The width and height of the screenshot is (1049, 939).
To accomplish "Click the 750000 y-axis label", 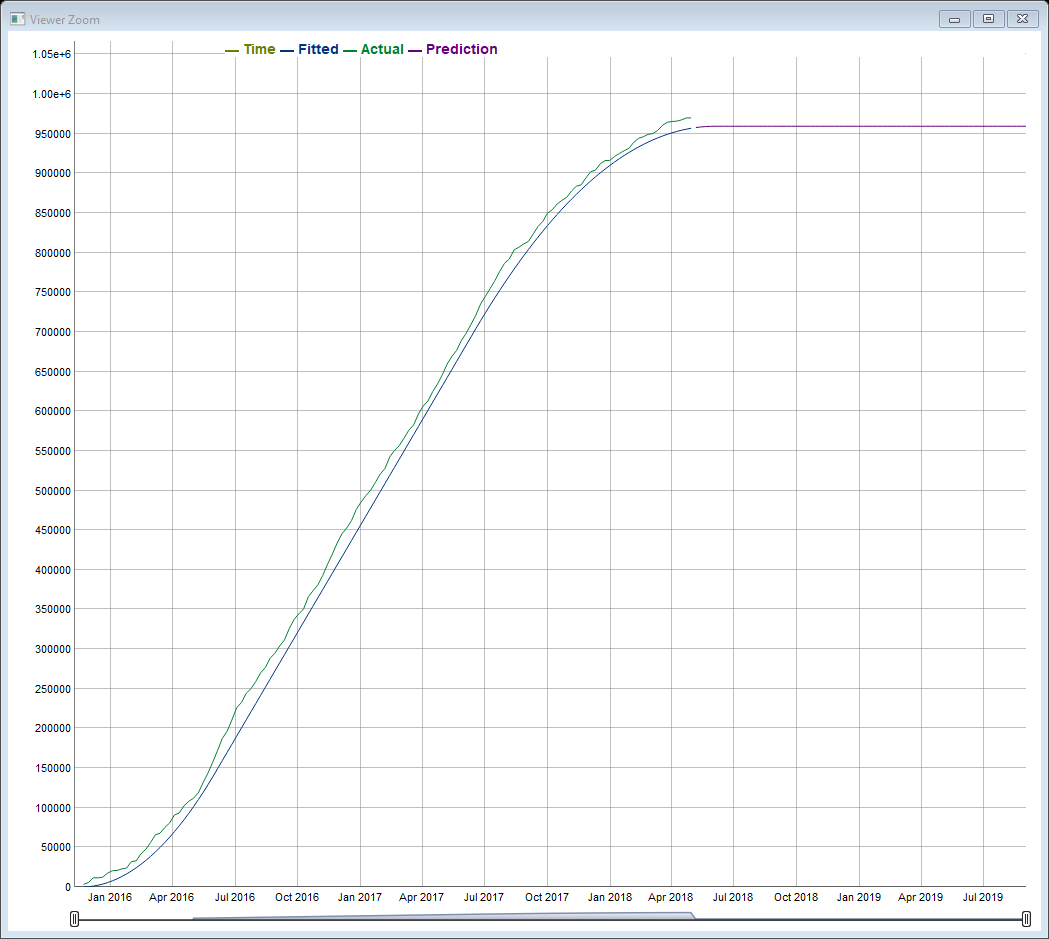I will click(53, 292).
